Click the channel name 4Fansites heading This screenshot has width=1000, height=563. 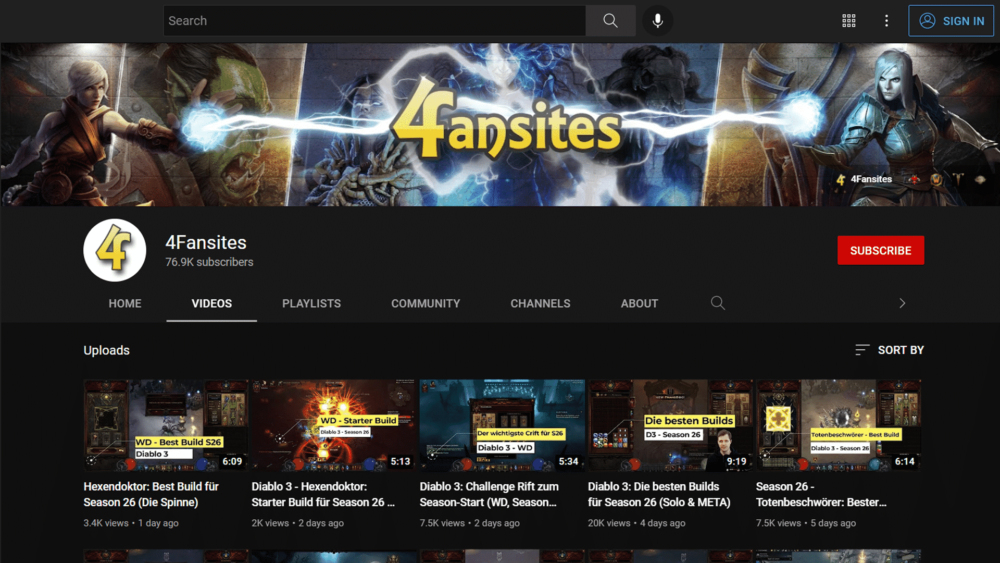[x=206, y=242]
